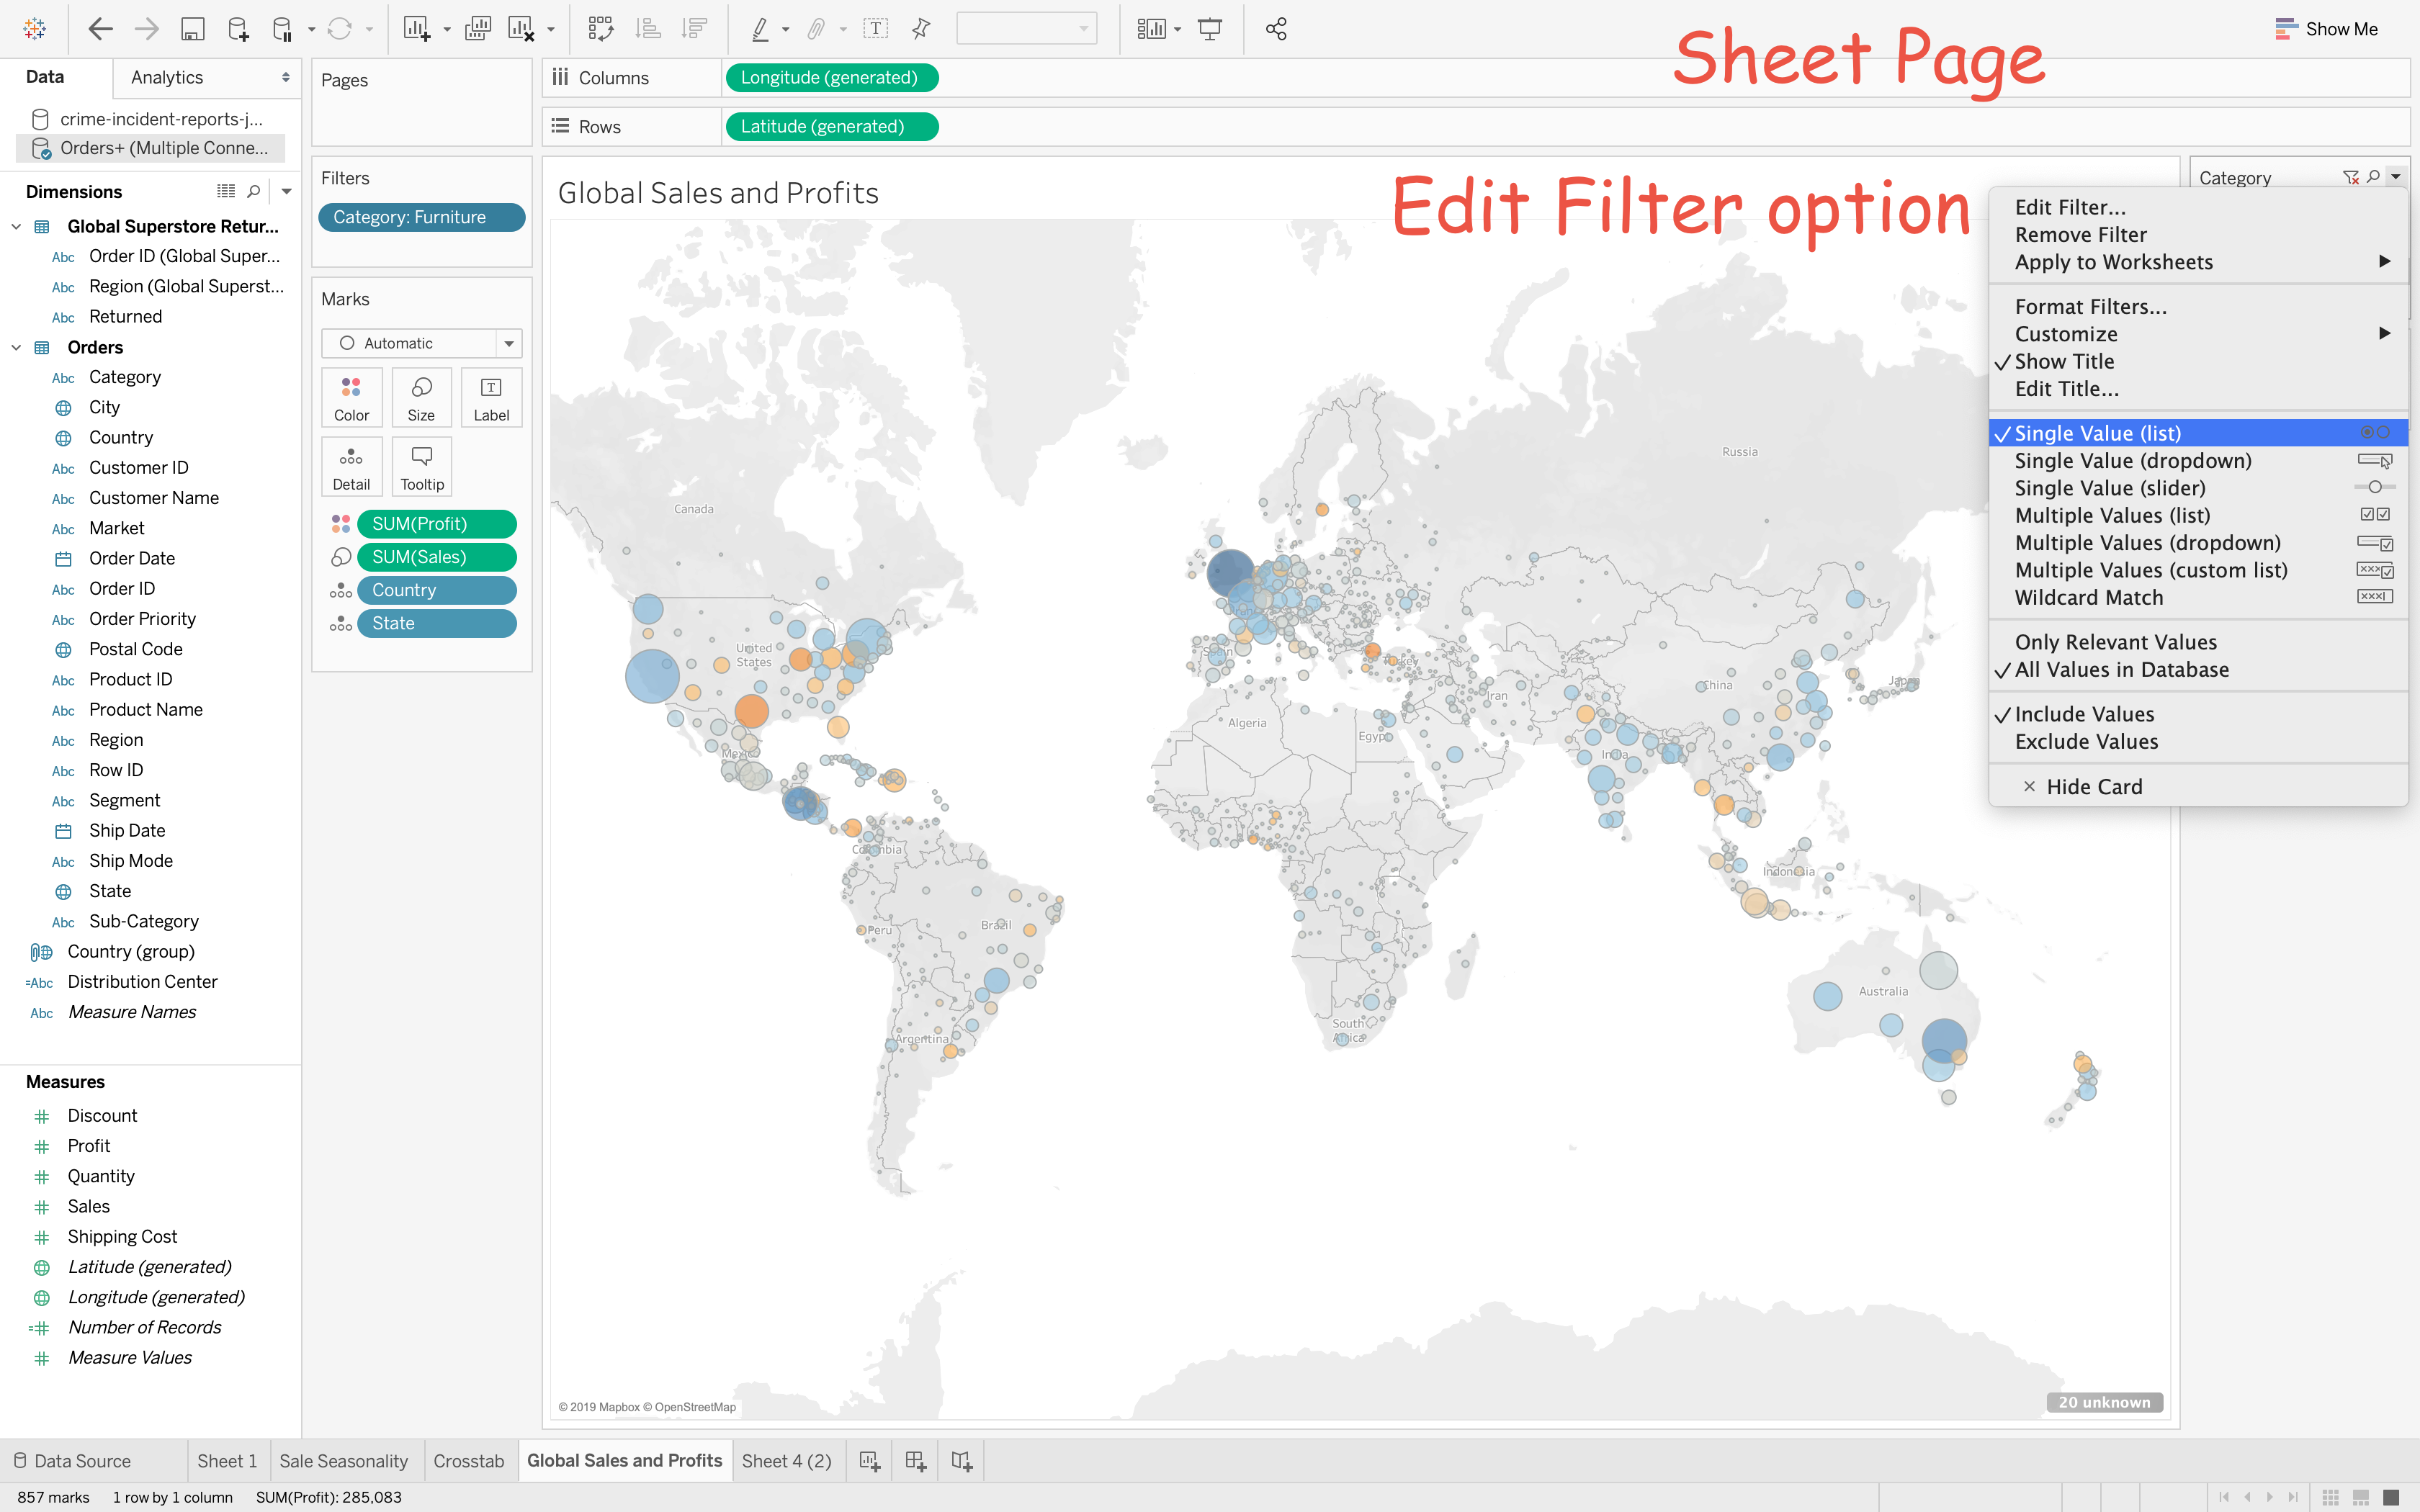Click the Save workbook toolbar icon
2420x1512 pixels.
tap(192, 29)
